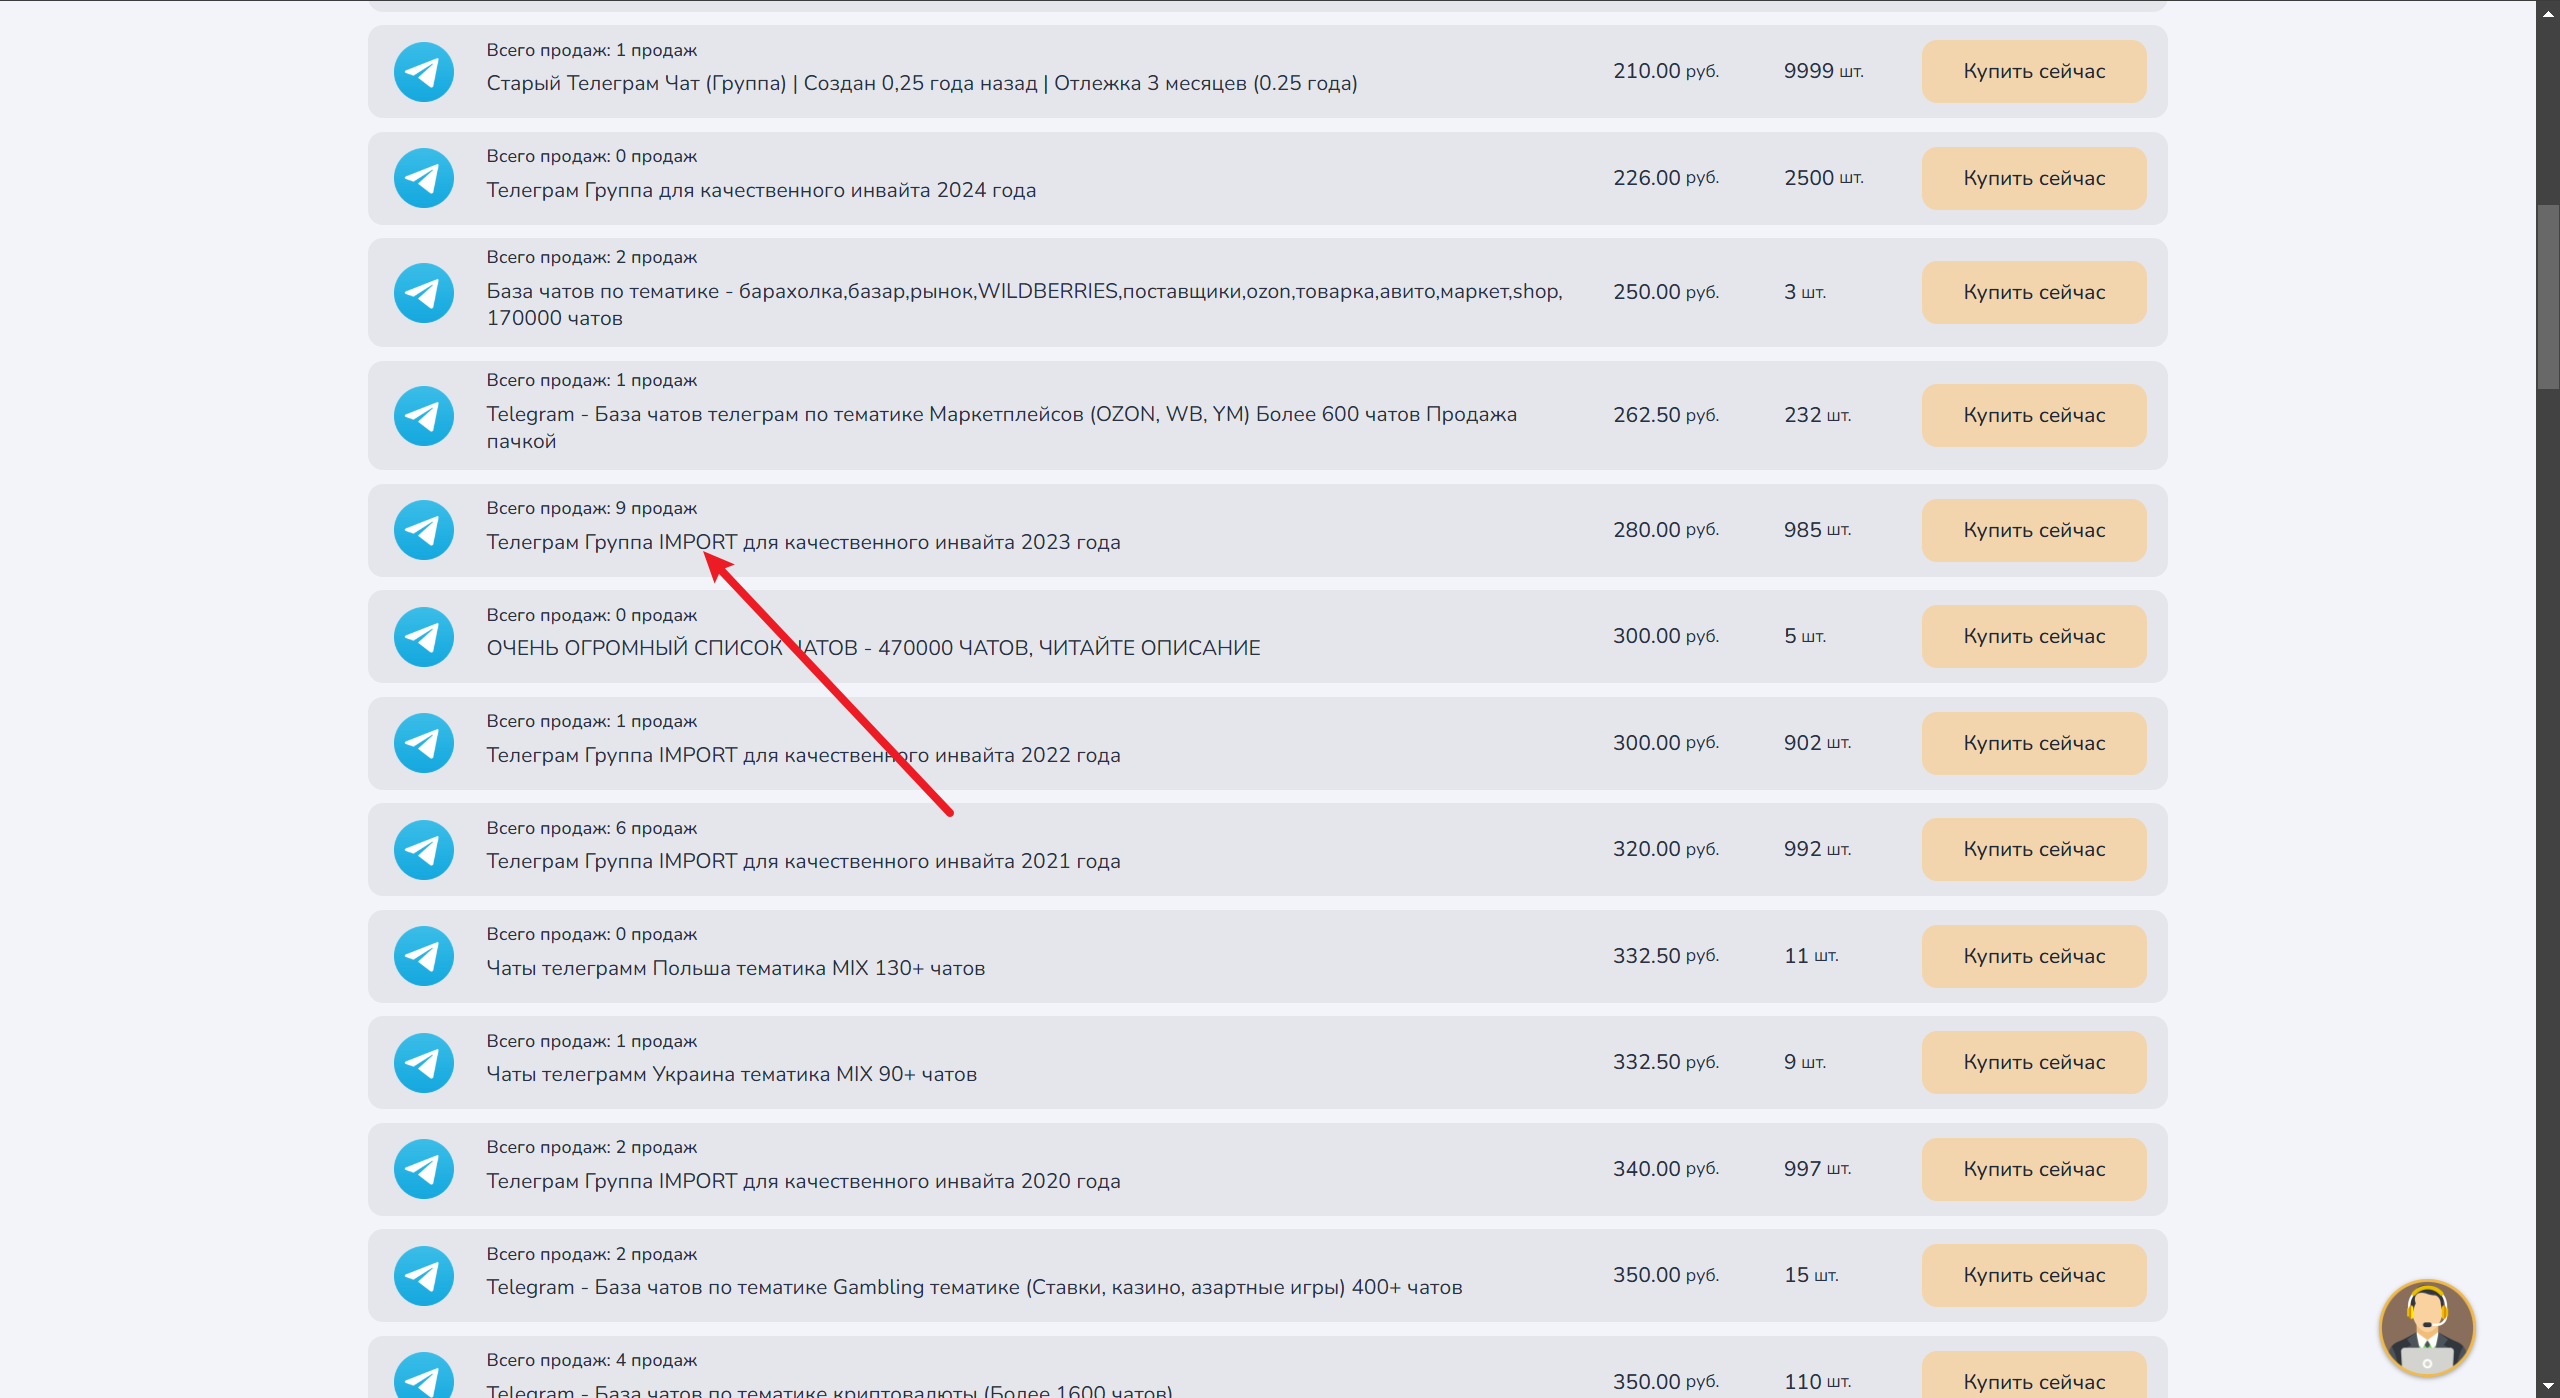
Task: Click Купить сейчас for 340.00 руб. item
Action: (2034, 1169)
